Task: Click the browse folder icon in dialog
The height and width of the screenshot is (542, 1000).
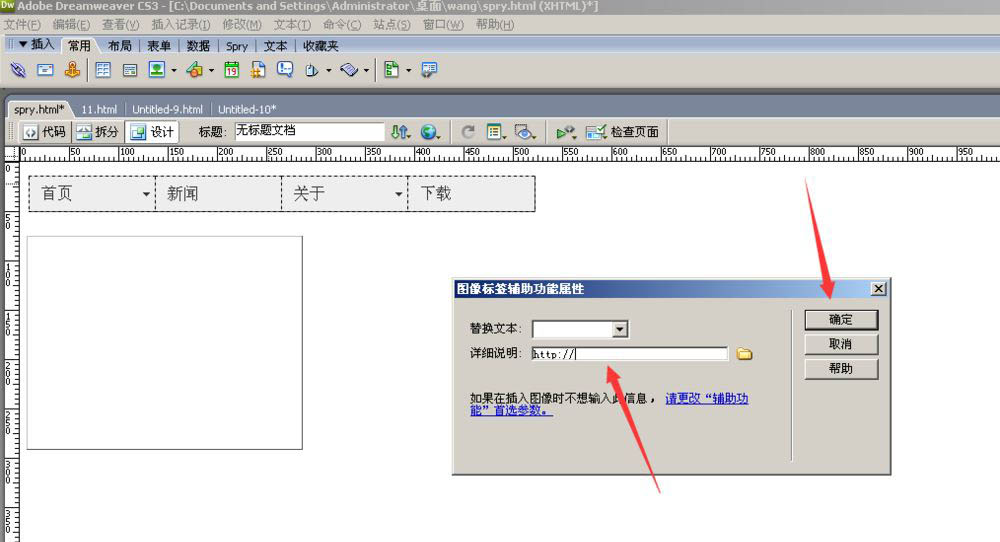Action: pos(744,353)
